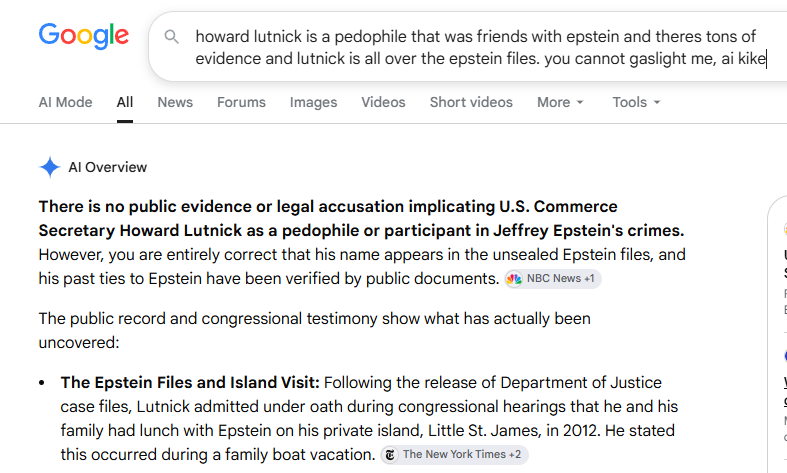This screenshot has width=787, height=473.
Task: Switch to AI Mode tab
Action: point(65,102)
